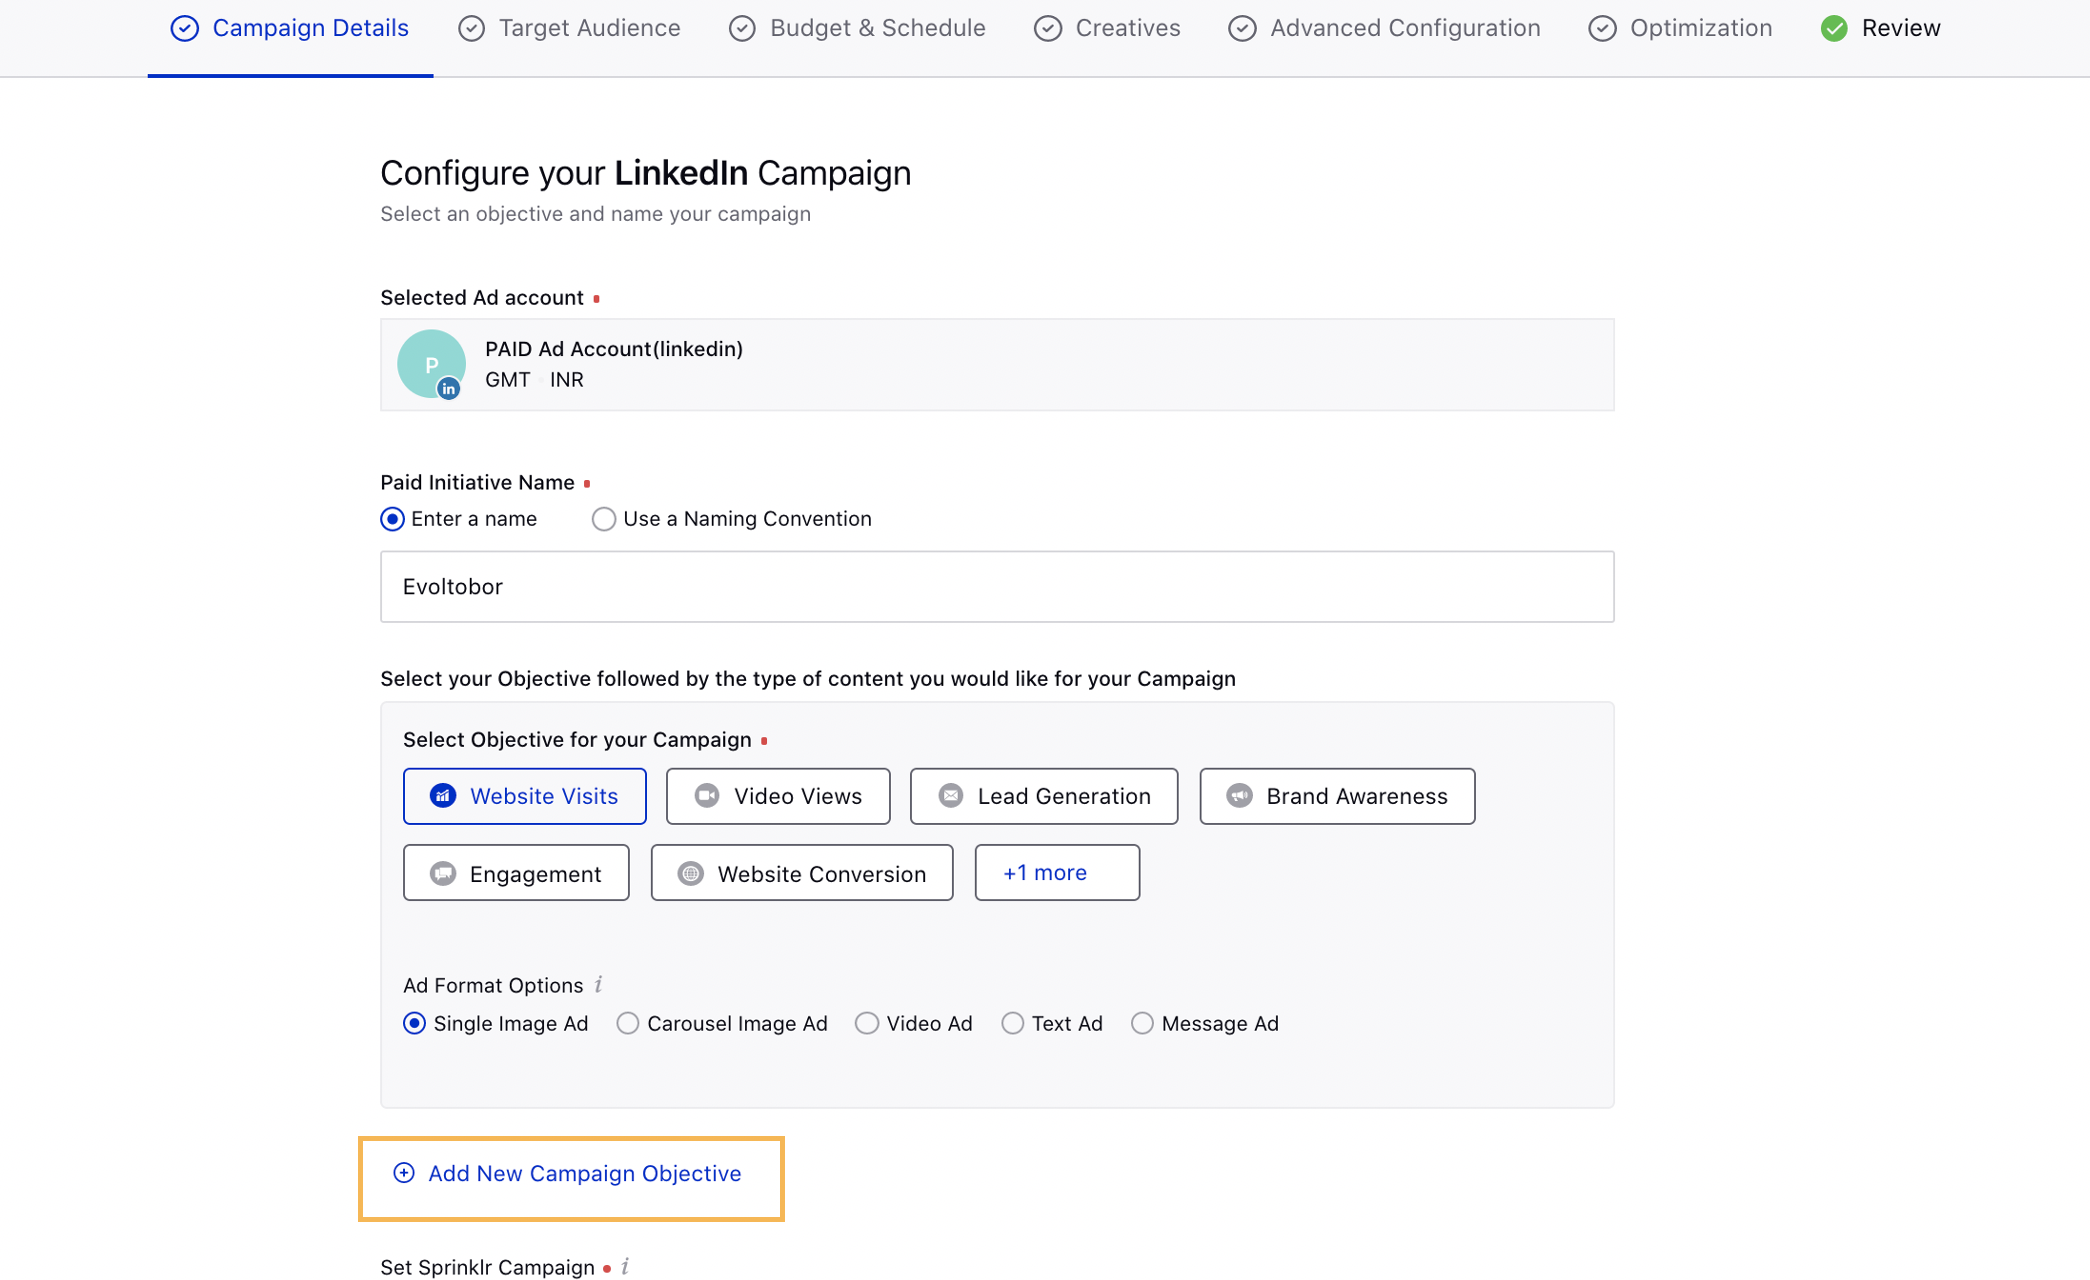Click the Video Views camera icon

(707, 796)
